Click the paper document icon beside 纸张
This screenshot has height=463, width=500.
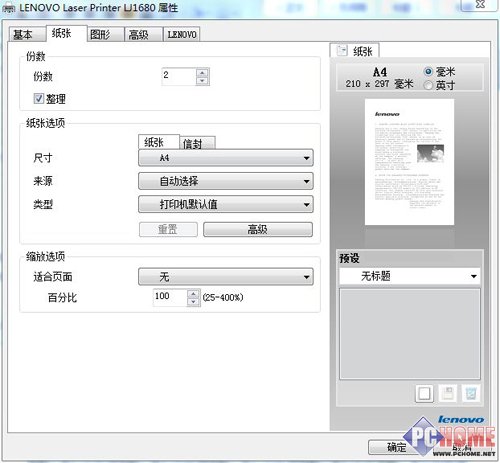click(342, 51)
